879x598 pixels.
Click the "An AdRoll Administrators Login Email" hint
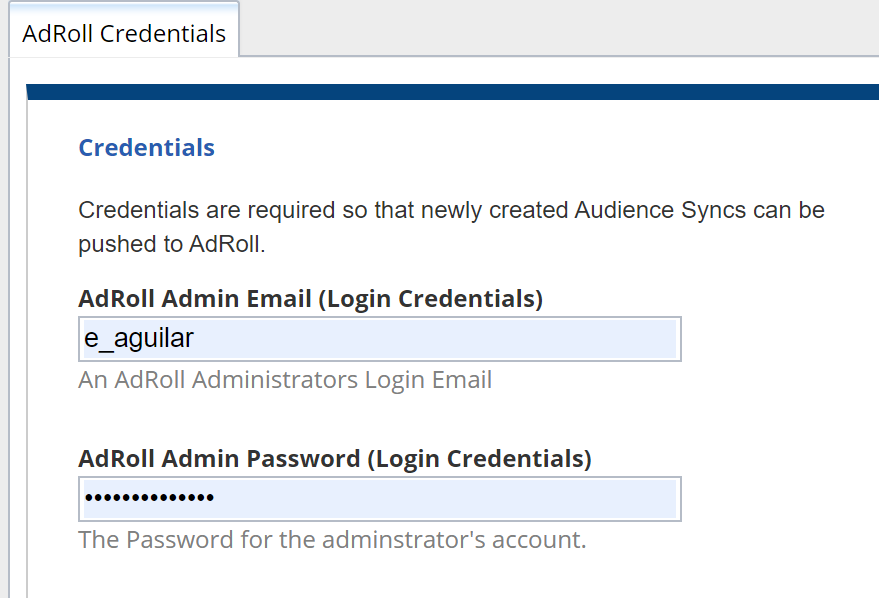tap(284, 380)
